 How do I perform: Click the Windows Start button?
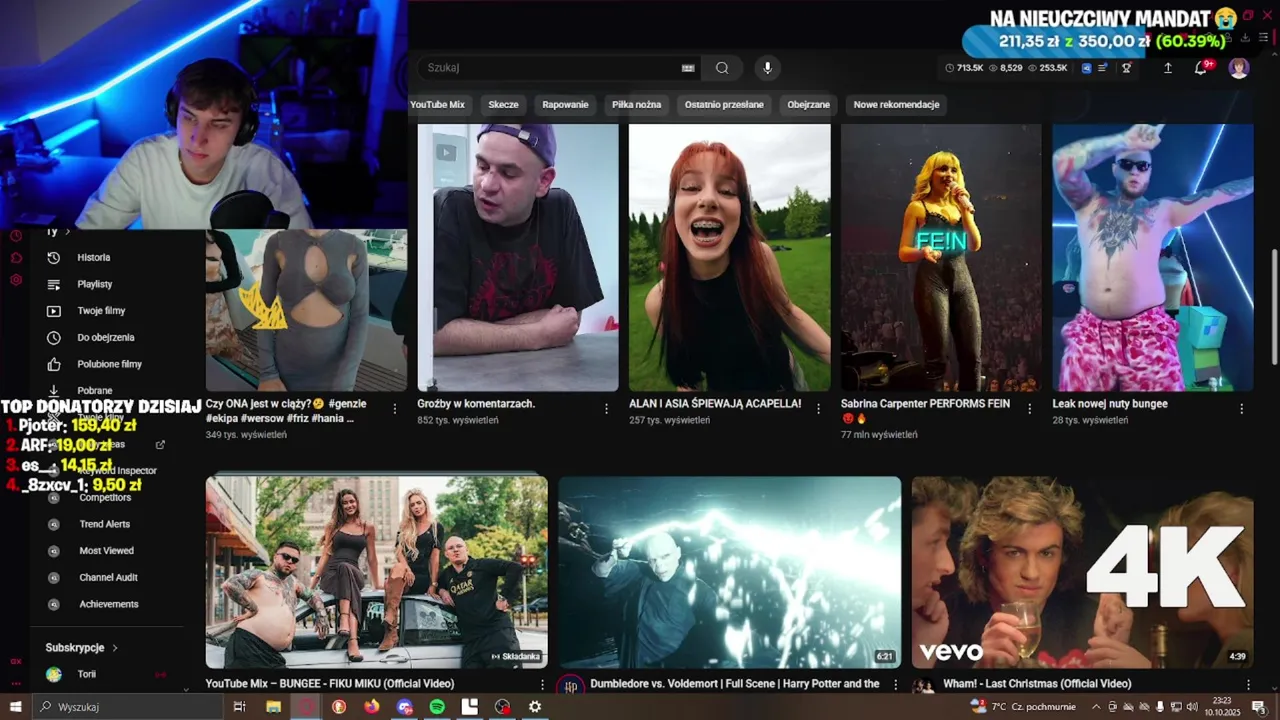tap(15, 707)
